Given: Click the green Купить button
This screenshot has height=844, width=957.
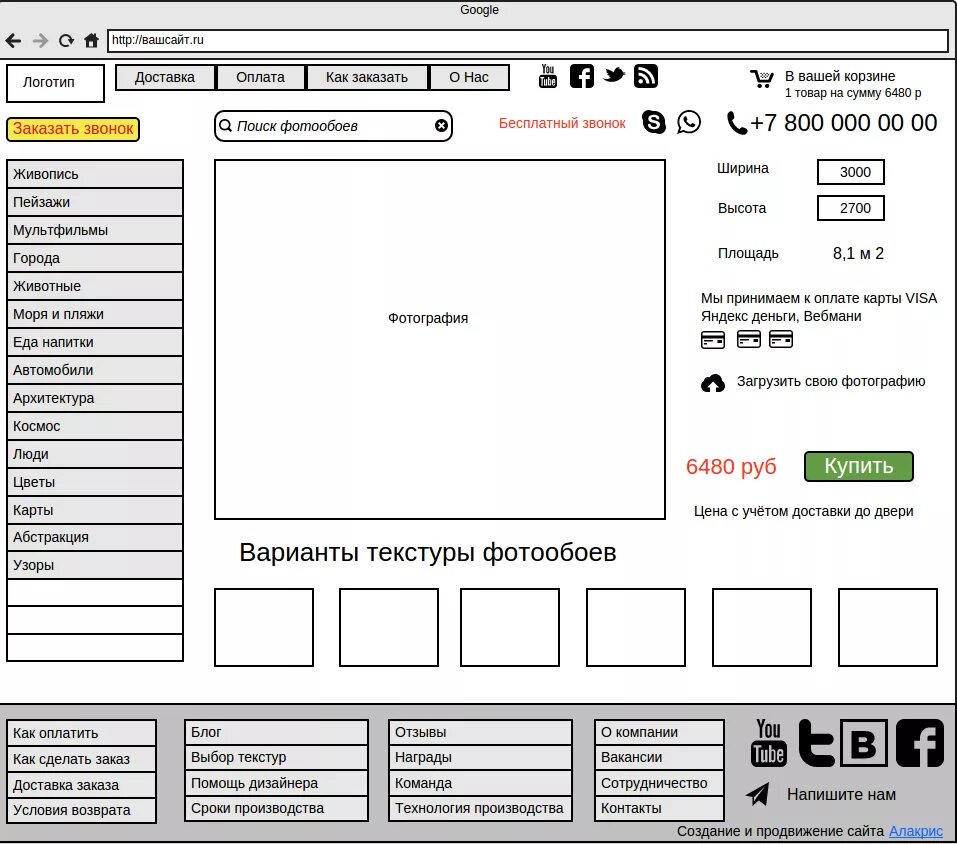Looking at the screenshot, I should coord(859,466).
